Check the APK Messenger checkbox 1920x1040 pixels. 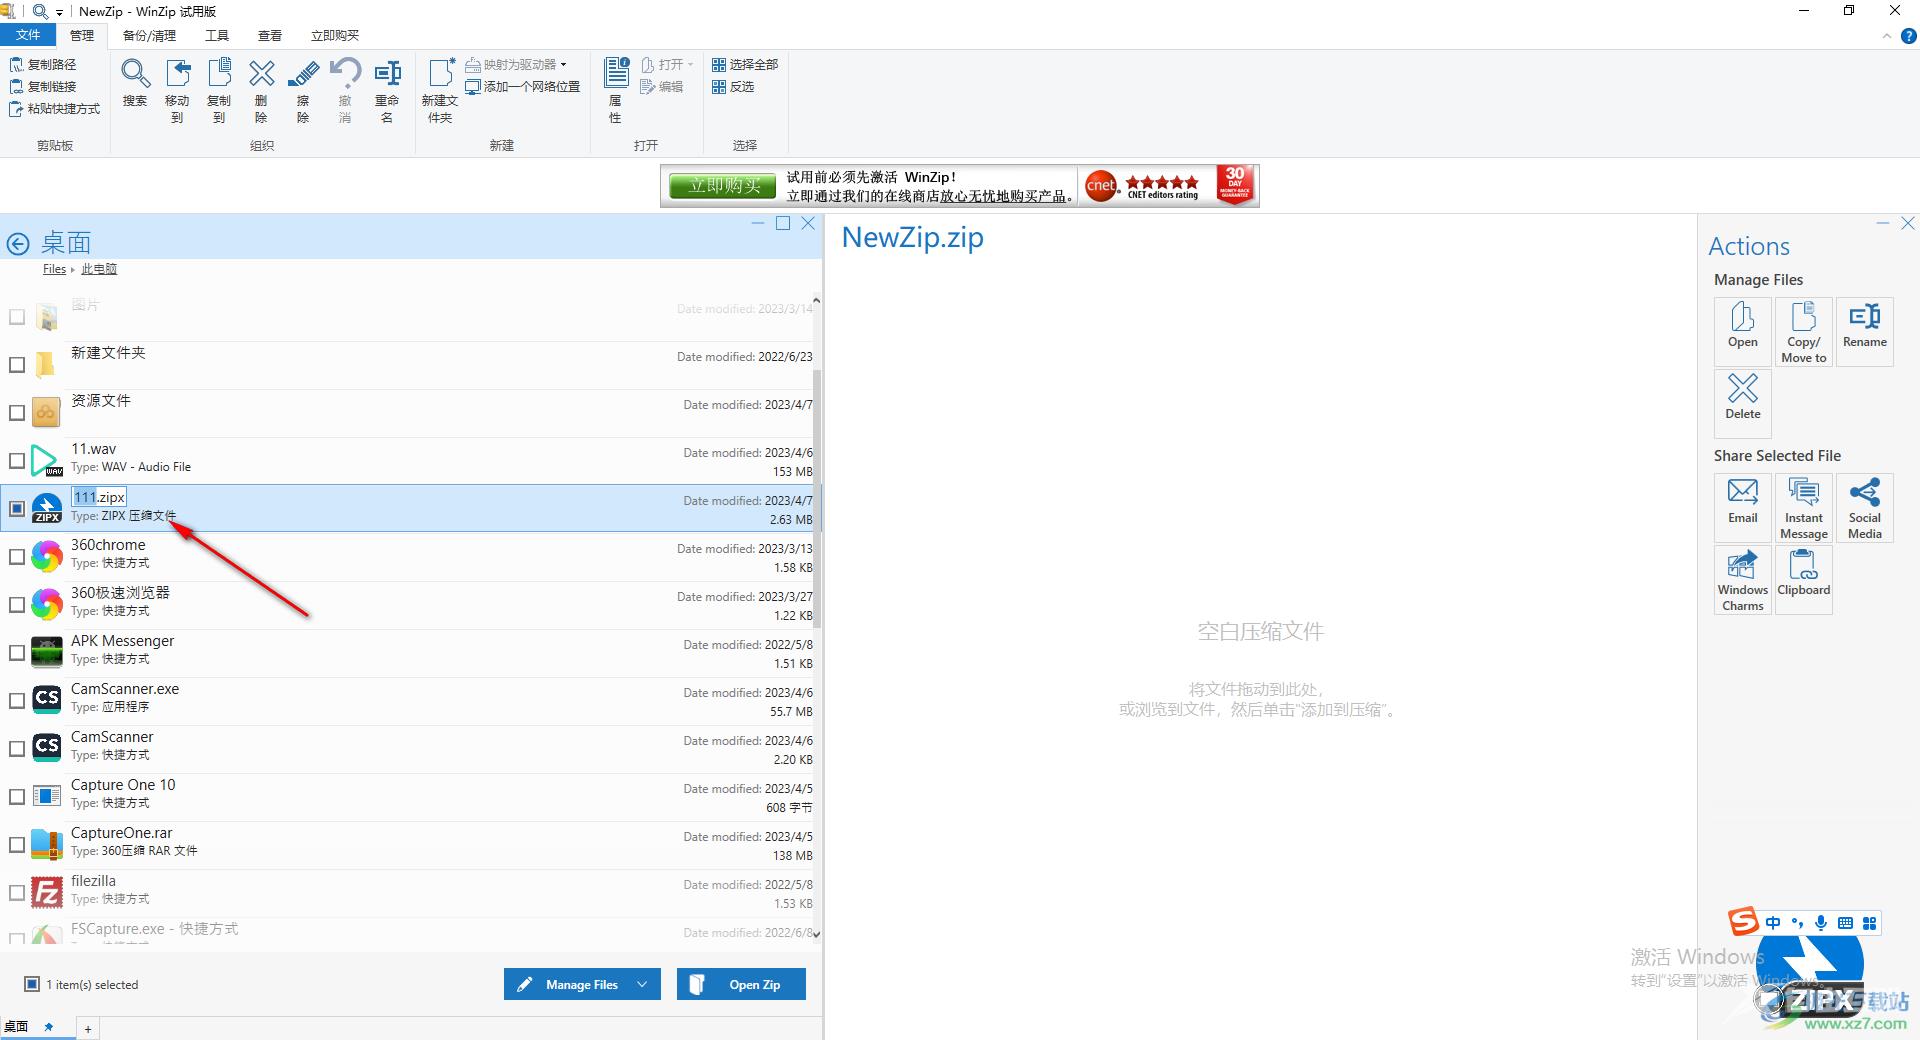pyautogui.click(x=17, y=653)
